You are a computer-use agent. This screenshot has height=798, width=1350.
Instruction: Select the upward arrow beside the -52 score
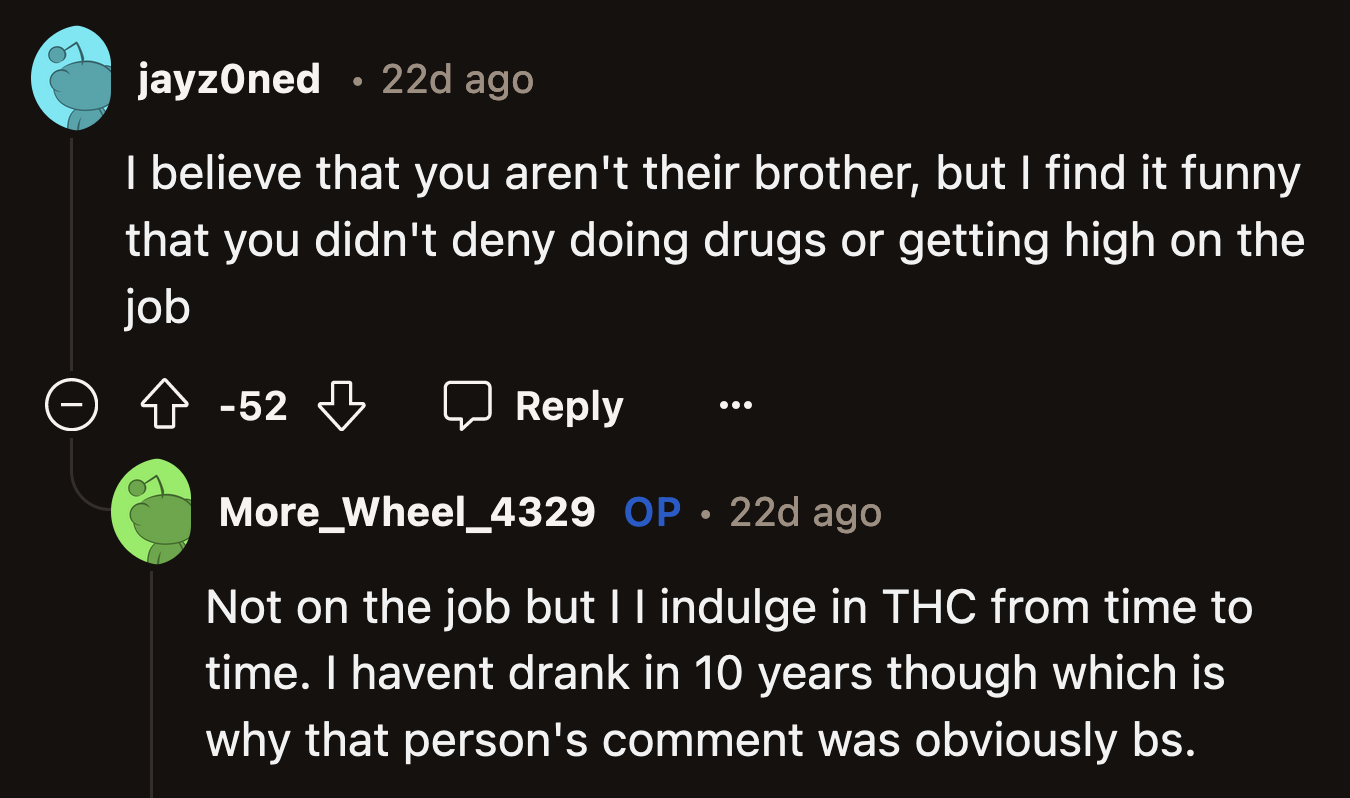[165, 404]
